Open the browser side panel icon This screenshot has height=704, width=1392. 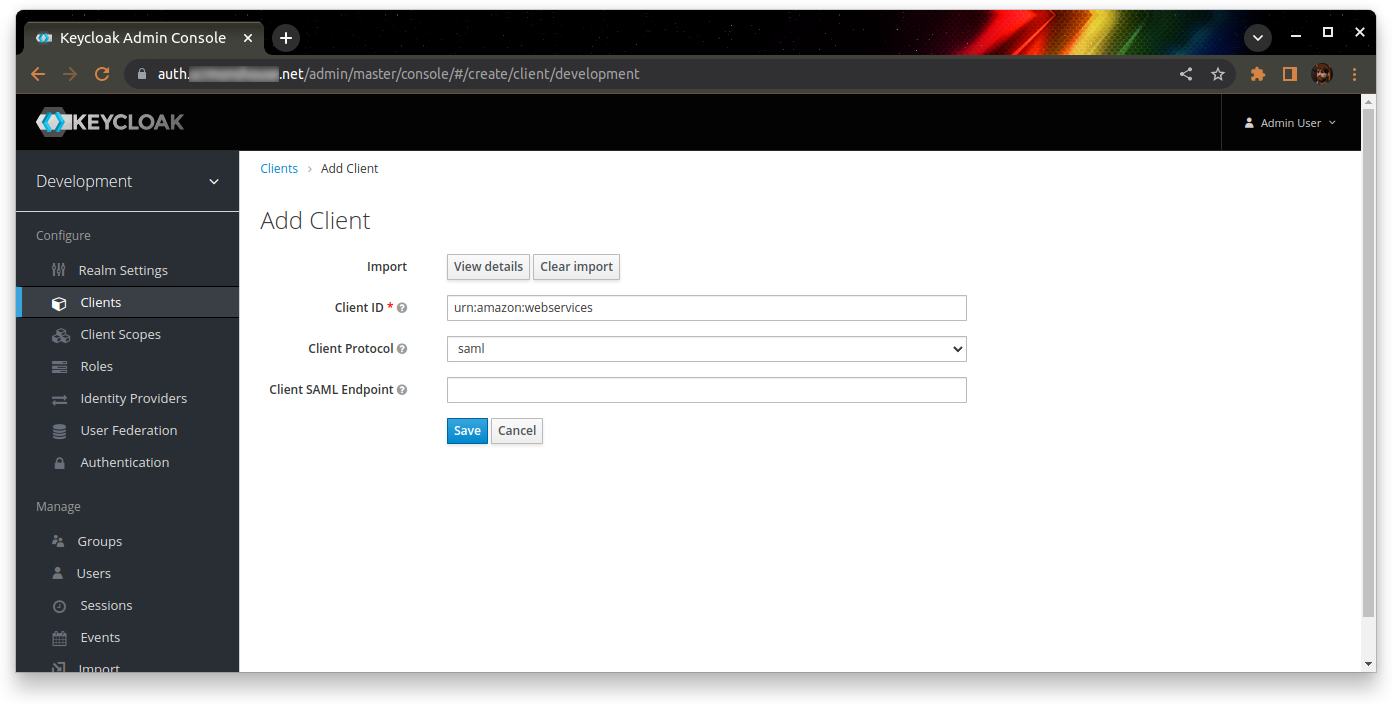[x=1290, y=74]
